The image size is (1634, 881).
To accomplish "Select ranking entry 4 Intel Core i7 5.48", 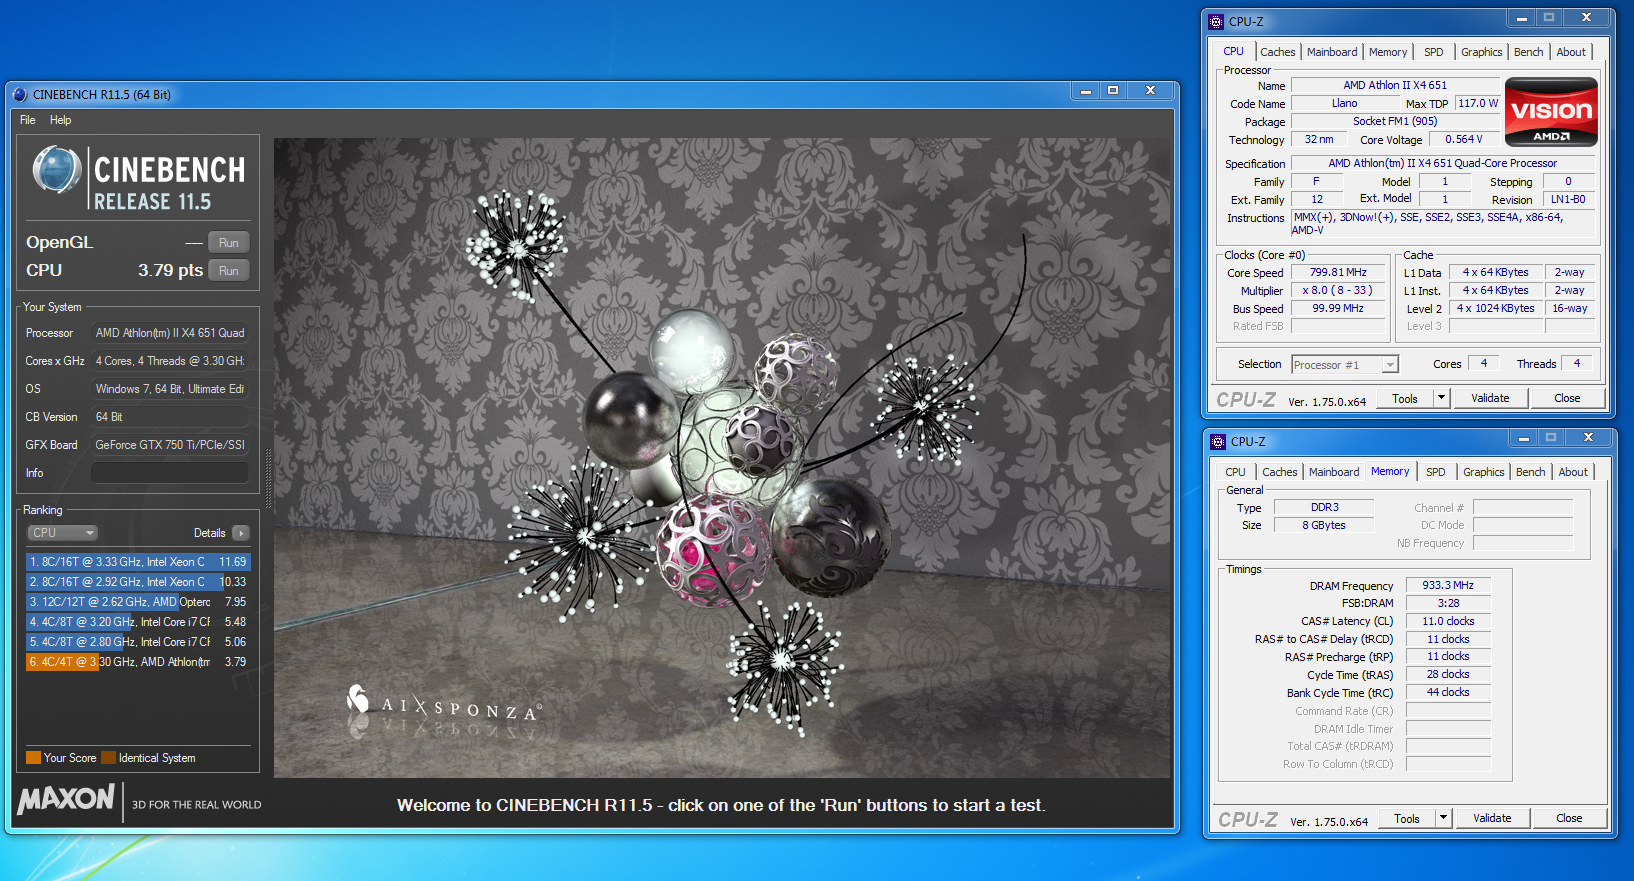I will click(138, 622).
